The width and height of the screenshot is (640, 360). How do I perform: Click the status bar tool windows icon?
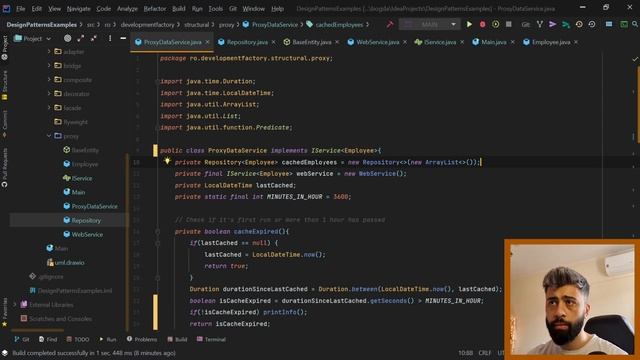coord(4,353)
